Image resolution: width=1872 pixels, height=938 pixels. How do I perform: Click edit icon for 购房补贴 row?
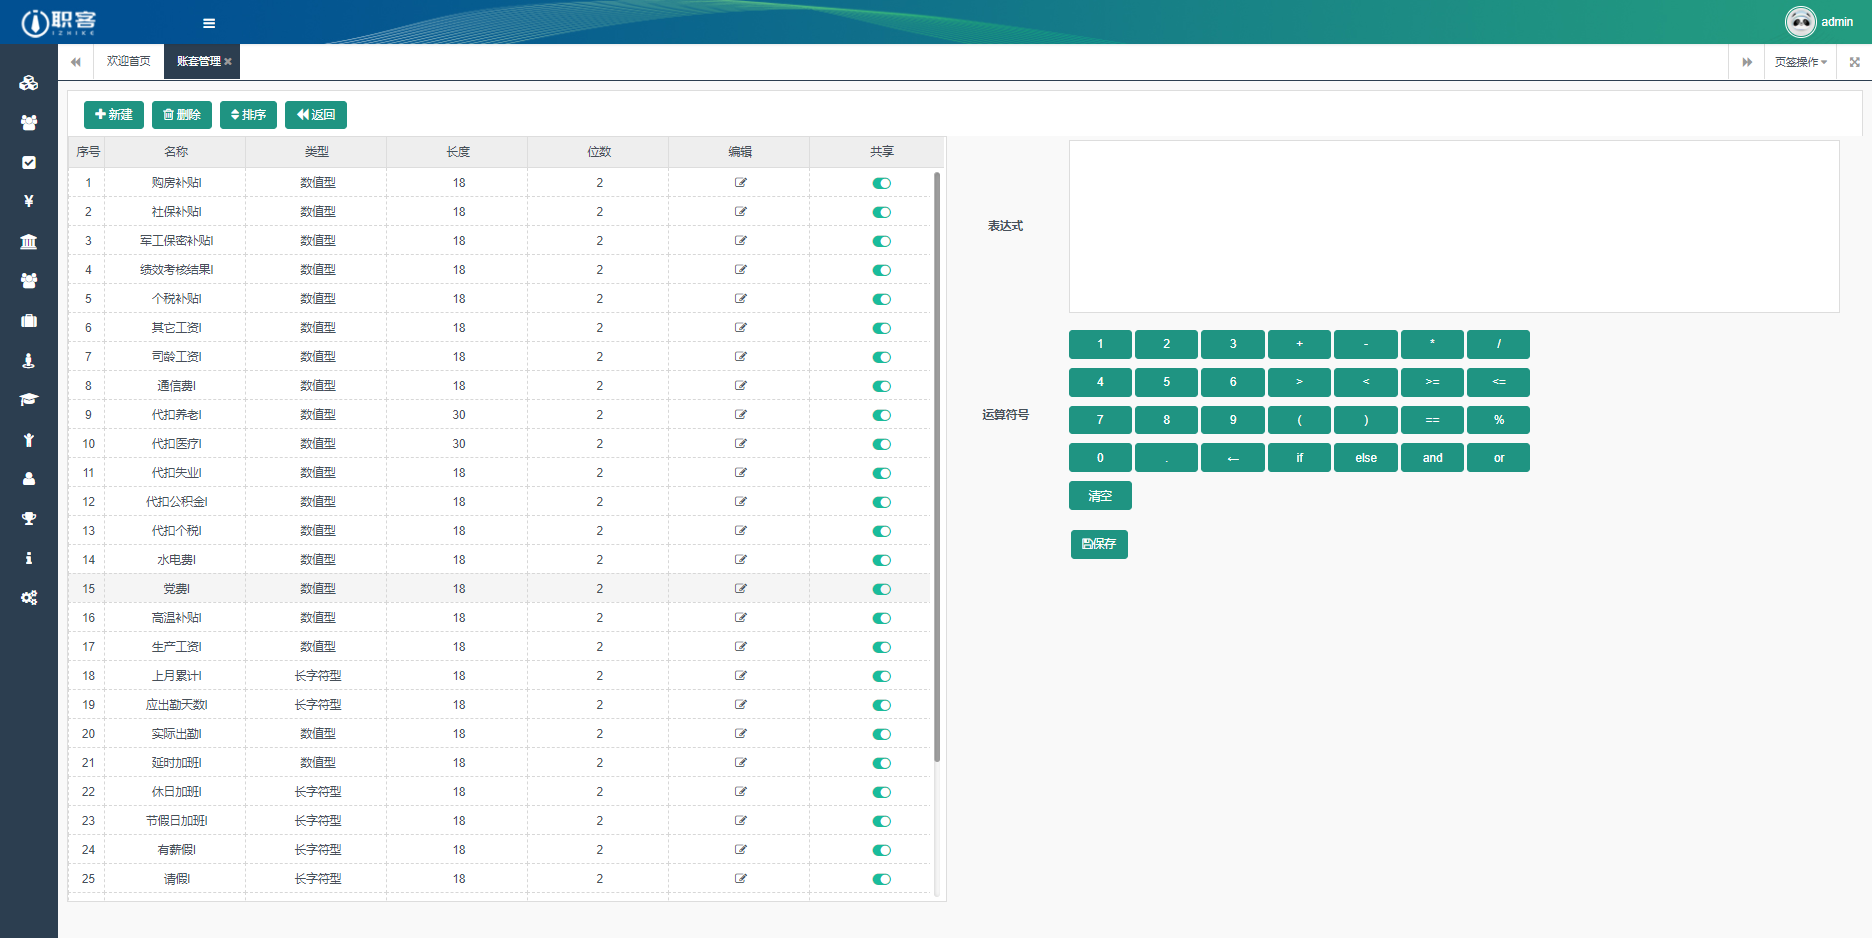coord(740,183)
